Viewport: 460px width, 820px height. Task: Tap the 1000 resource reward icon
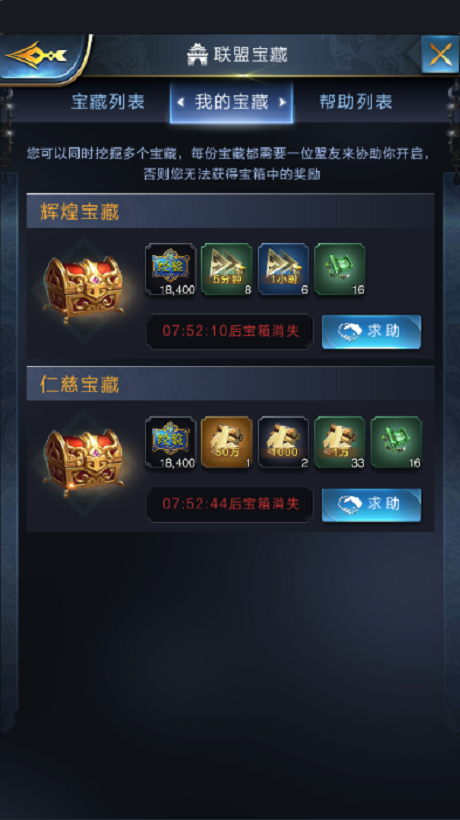click(283, 442)
